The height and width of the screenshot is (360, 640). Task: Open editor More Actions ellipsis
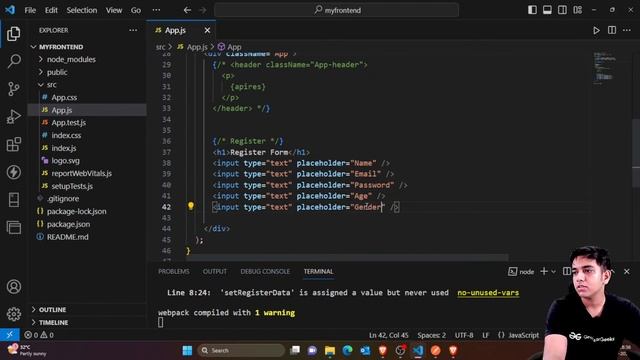[627, 30]
